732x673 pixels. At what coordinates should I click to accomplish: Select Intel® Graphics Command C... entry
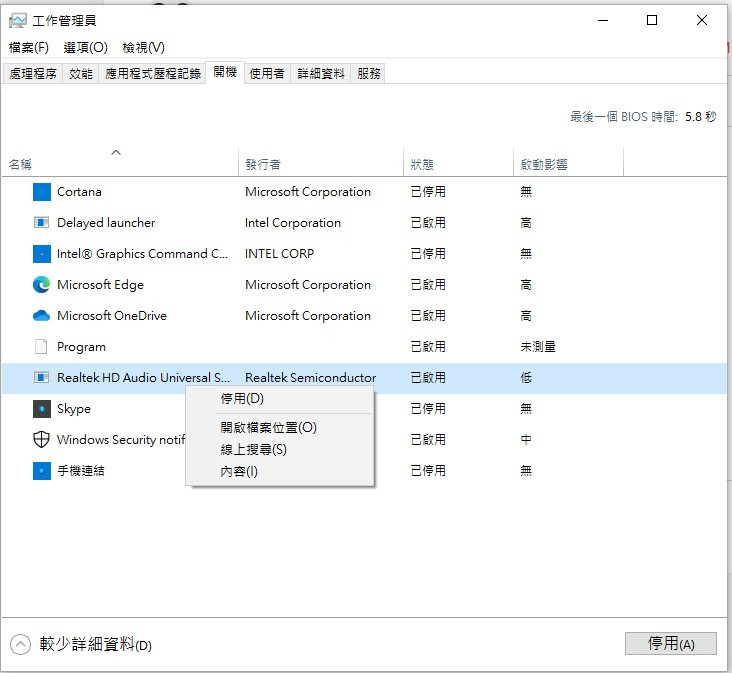(142, 254)
